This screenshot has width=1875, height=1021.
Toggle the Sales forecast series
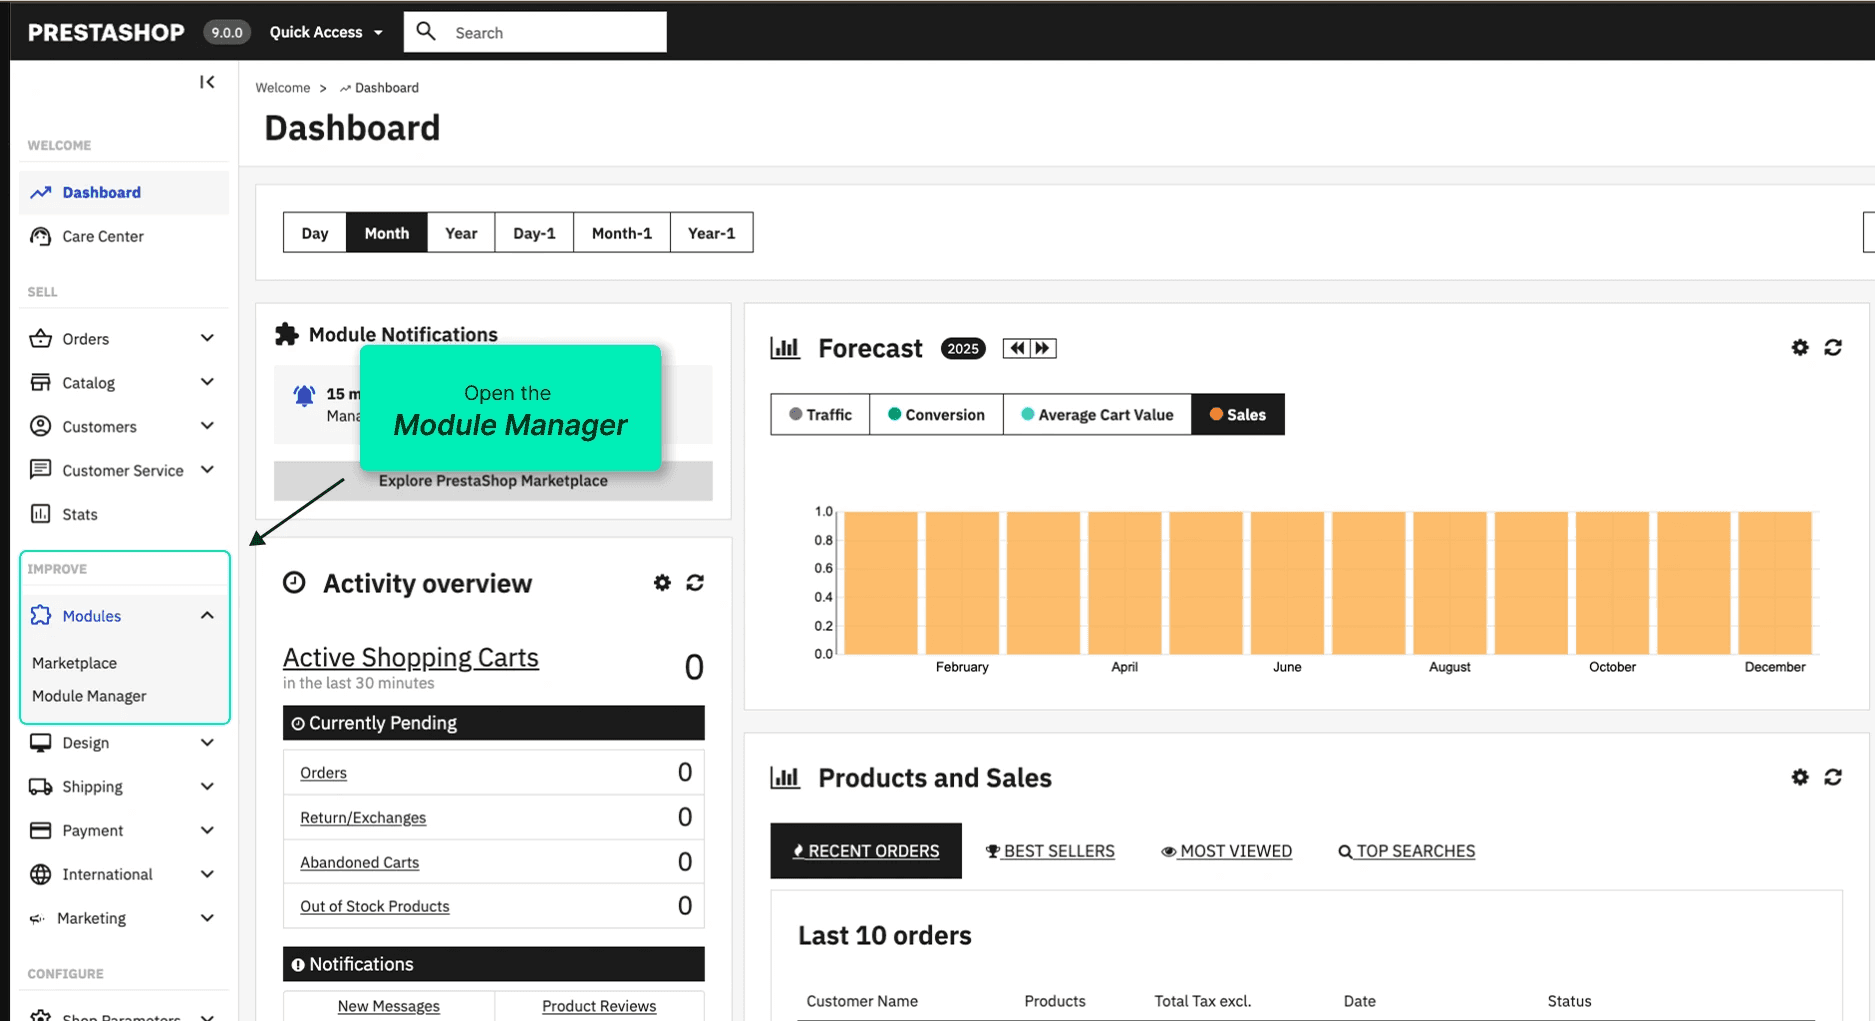(x=1238, y=414)
